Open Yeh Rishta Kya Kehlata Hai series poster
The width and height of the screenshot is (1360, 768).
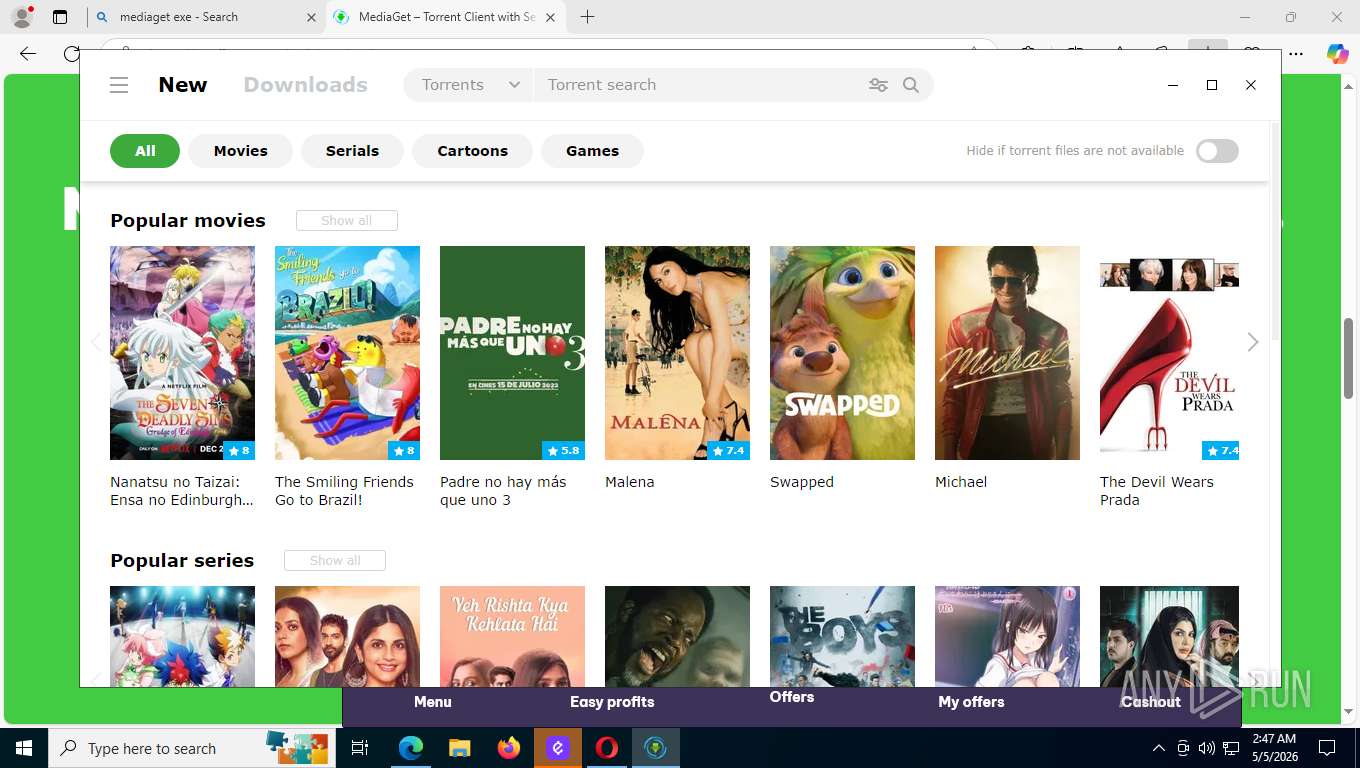pyautogui.click(x=512, y=636)
